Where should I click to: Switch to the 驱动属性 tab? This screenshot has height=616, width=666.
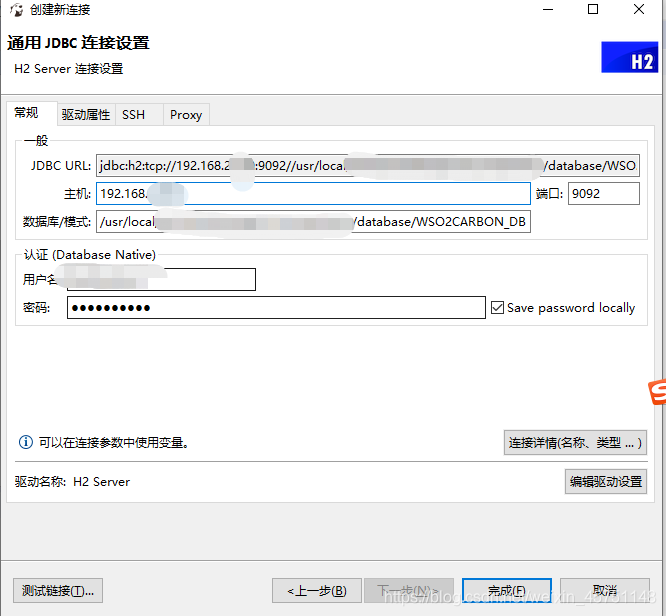pyautogui.click(x=86, y=115)
